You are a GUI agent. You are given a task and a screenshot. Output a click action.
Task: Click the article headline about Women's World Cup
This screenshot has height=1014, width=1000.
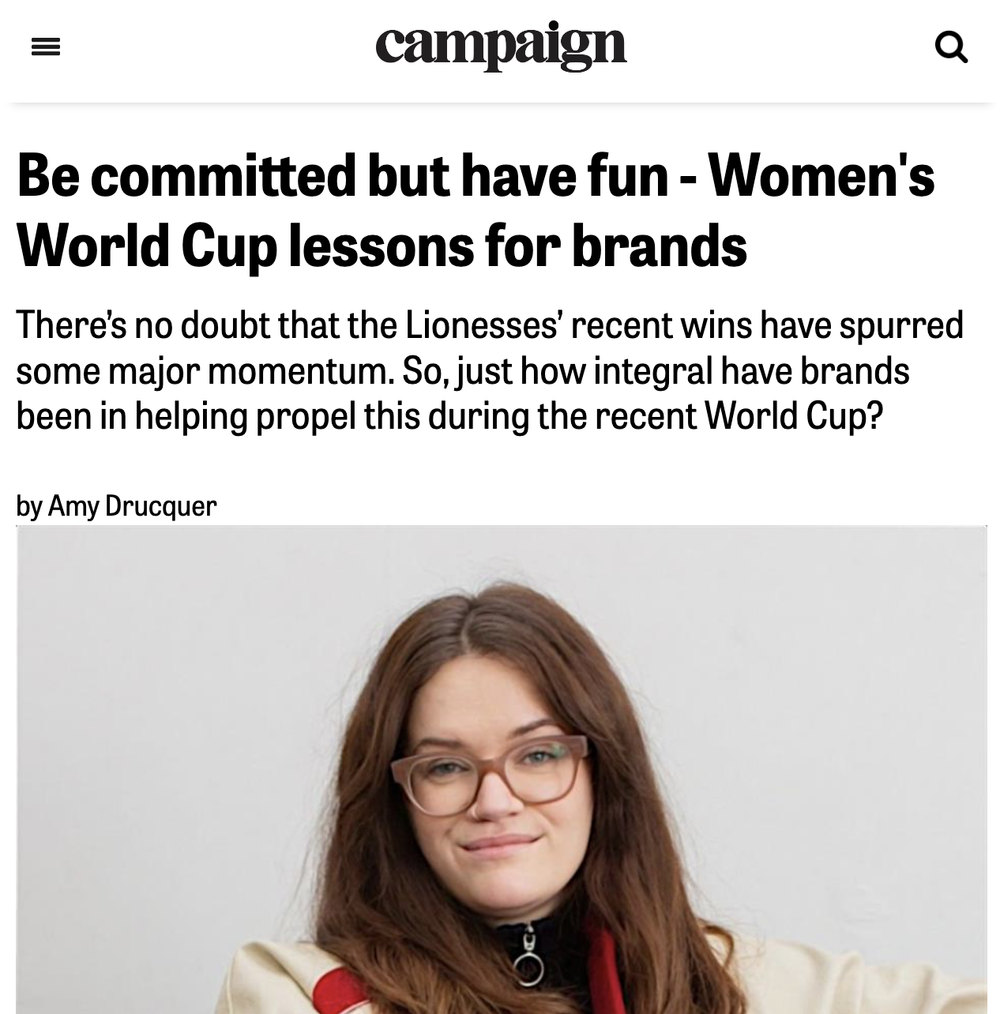coord(475,210)
